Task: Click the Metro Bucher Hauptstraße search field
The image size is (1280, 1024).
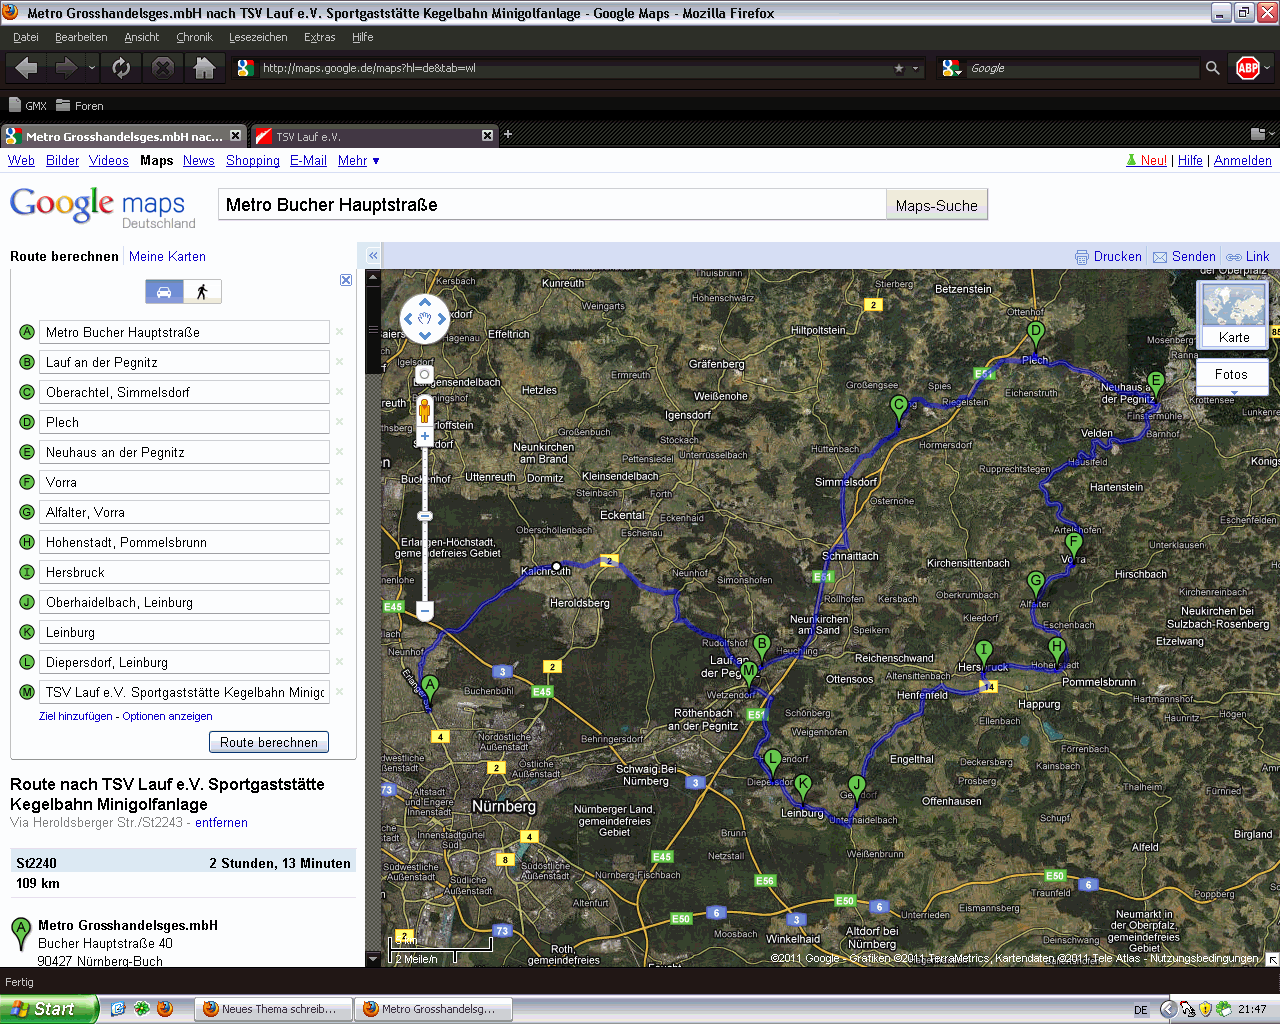Action: tap(552, 205)
